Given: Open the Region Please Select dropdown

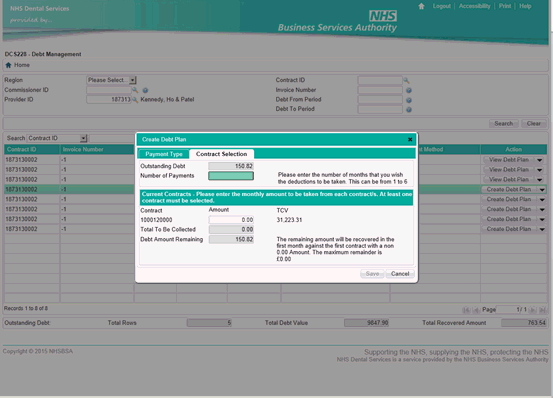Looking at the screenshot, I should tap(133, 80).
